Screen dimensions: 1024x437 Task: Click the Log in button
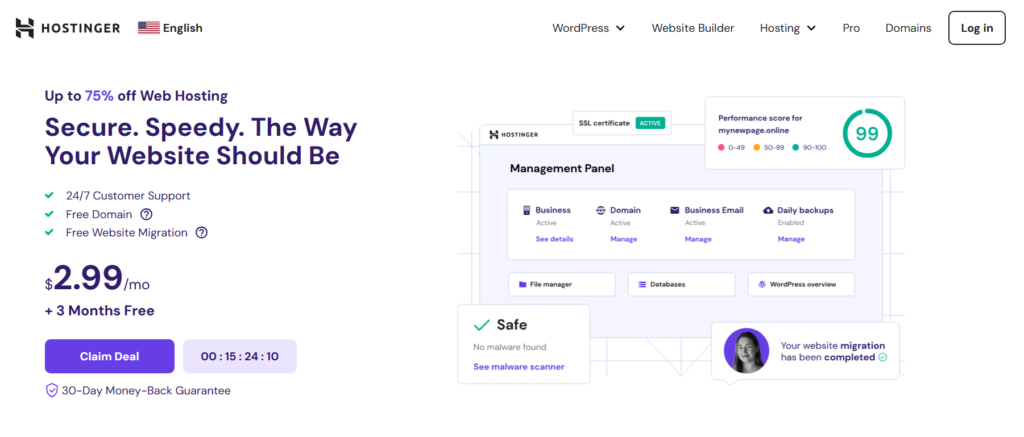[x=976, y=28]
